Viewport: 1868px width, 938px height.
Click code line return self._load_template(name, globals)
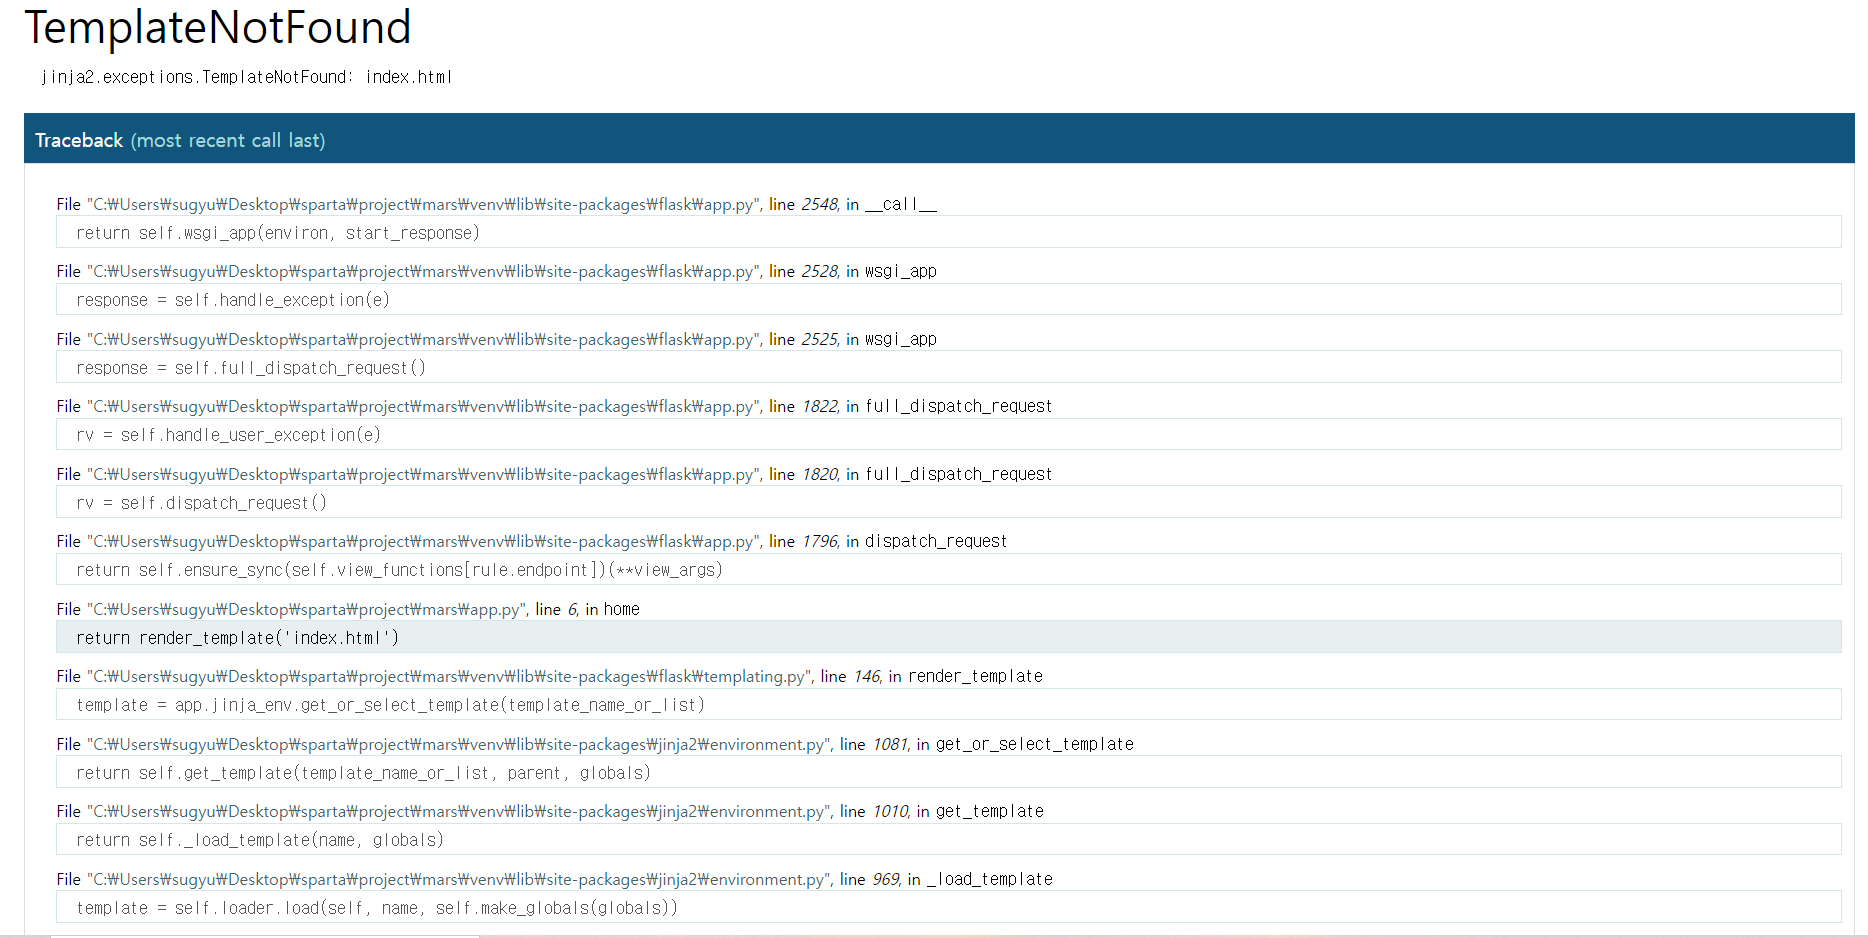tap(948, 839)
